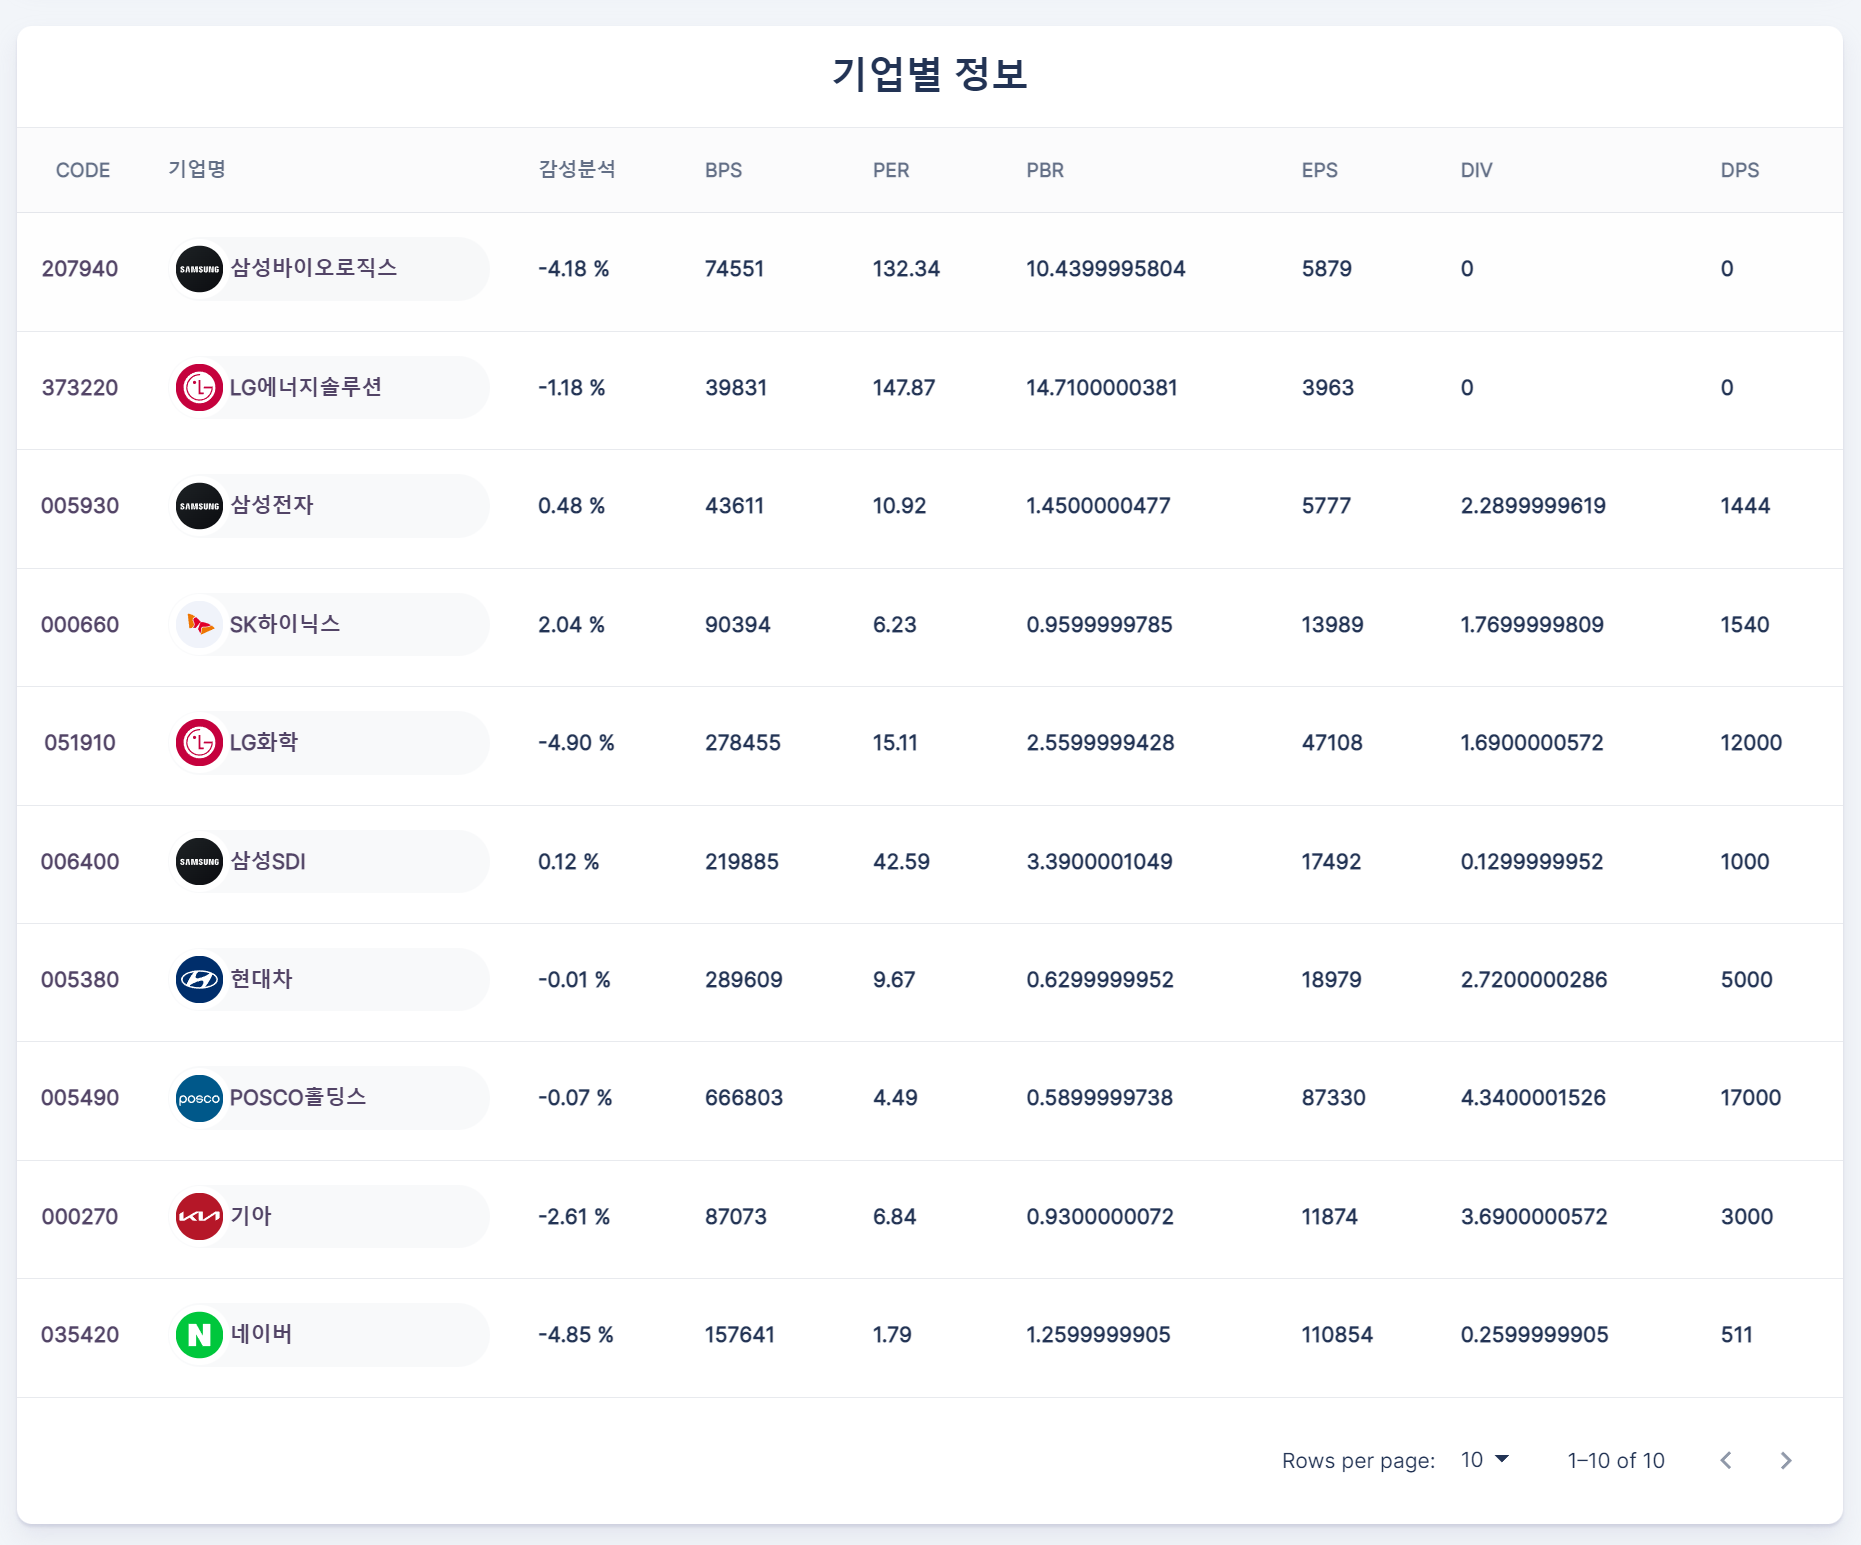Image resolution: width=1861 pixels, height=1545 pixels.
Task: Go to next page with right chevron
Action: pyautogui.click(x=1786, y=1460)
